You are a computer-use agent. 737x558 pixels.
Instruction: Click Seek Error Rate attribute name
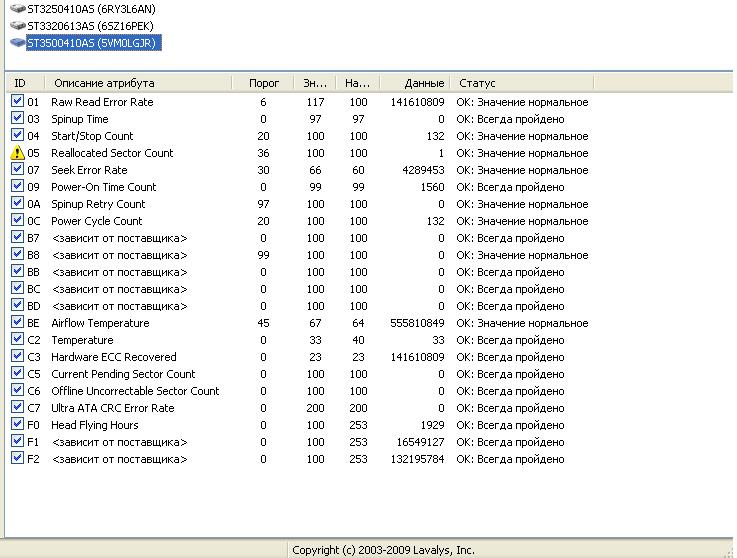(89, 170)
